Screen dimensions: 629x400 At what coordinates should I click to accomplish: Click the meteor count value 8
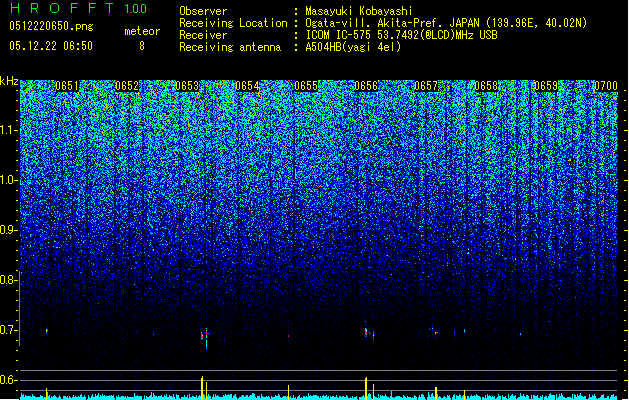(142, 46)
